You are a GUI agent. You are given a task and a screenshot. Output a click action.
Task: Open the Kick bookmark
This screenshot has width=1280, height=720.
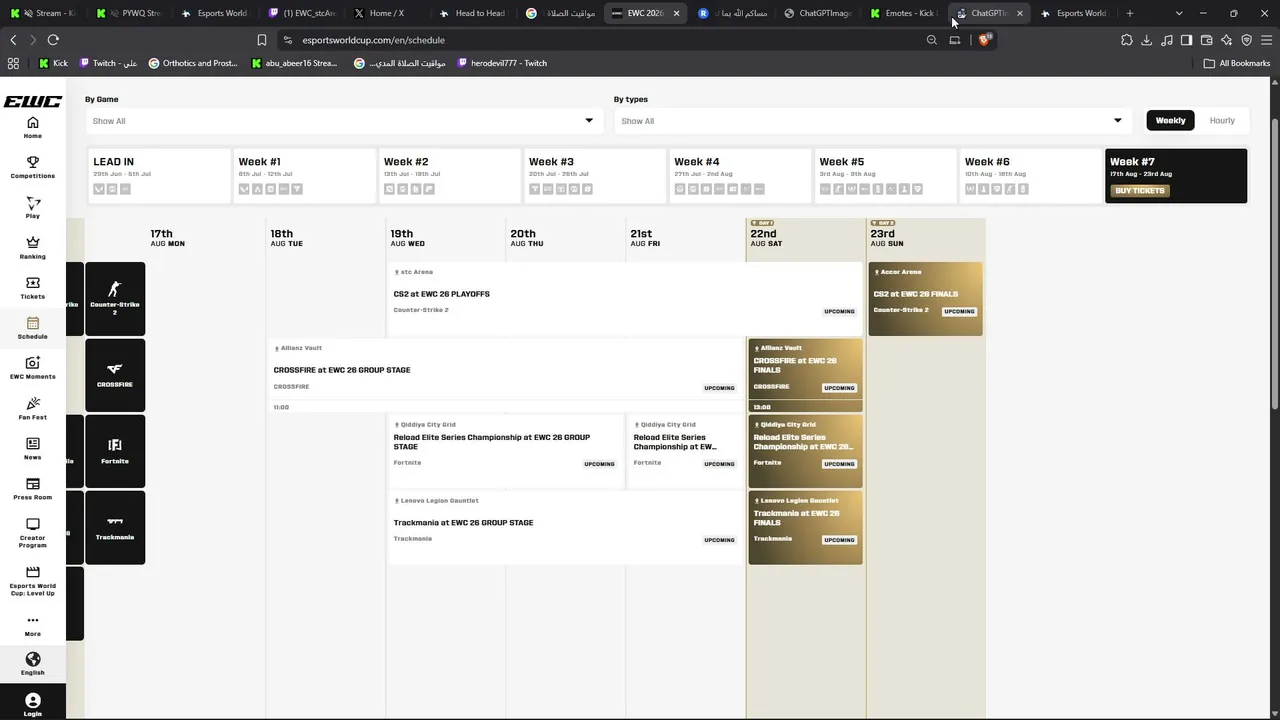[x=53, y=63]
